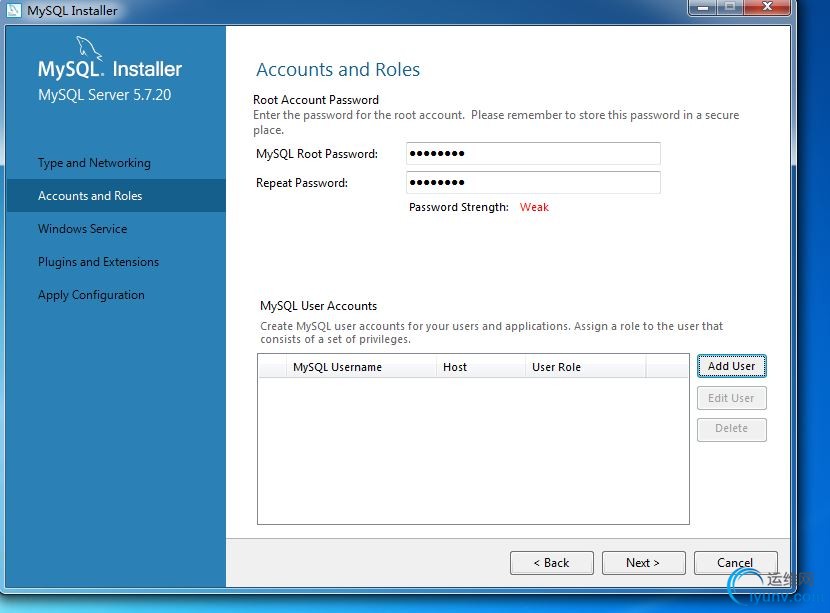Viewport: 830px width, 613px height.
Task: Focus the Repeat Password field
Action: tap(533, 183)
